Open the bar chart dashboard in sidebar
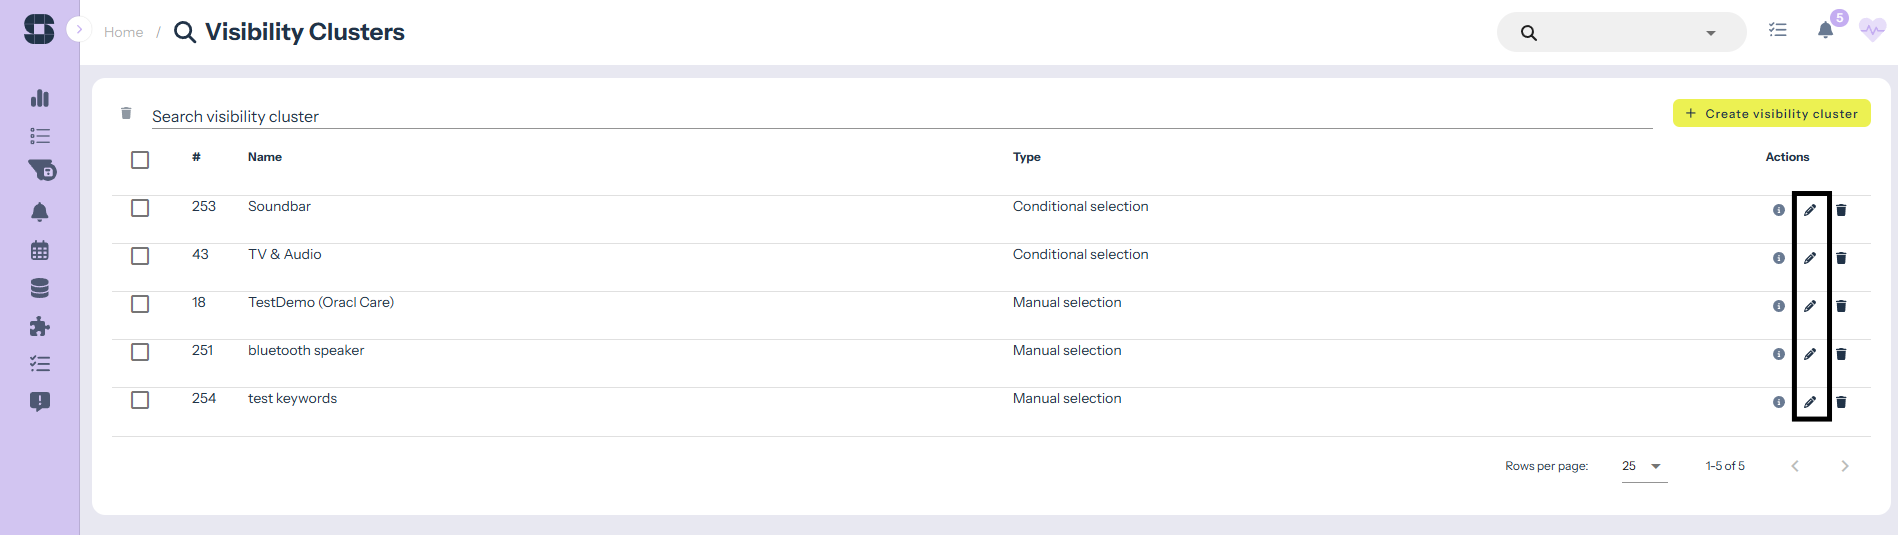This screenshot has height=535, width=1898. (40, 98)
